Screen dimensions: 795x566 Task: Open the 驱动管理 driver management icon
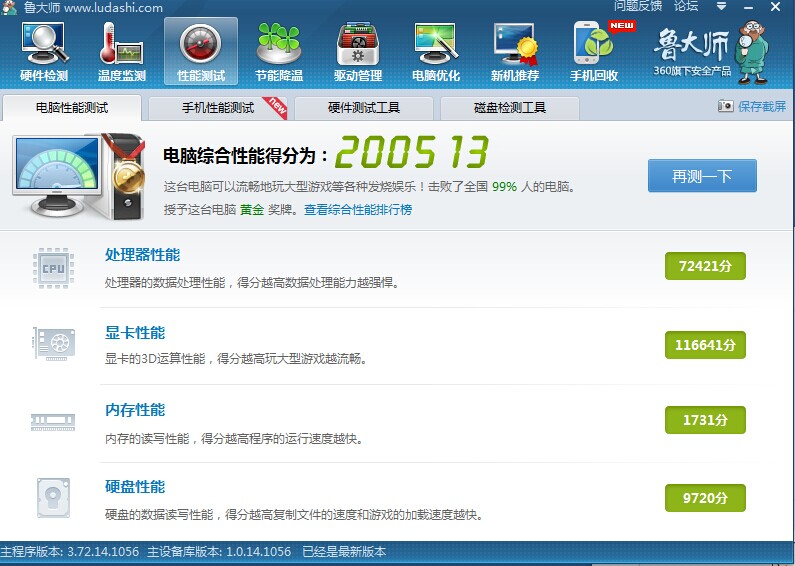click(x=357, y=53)
